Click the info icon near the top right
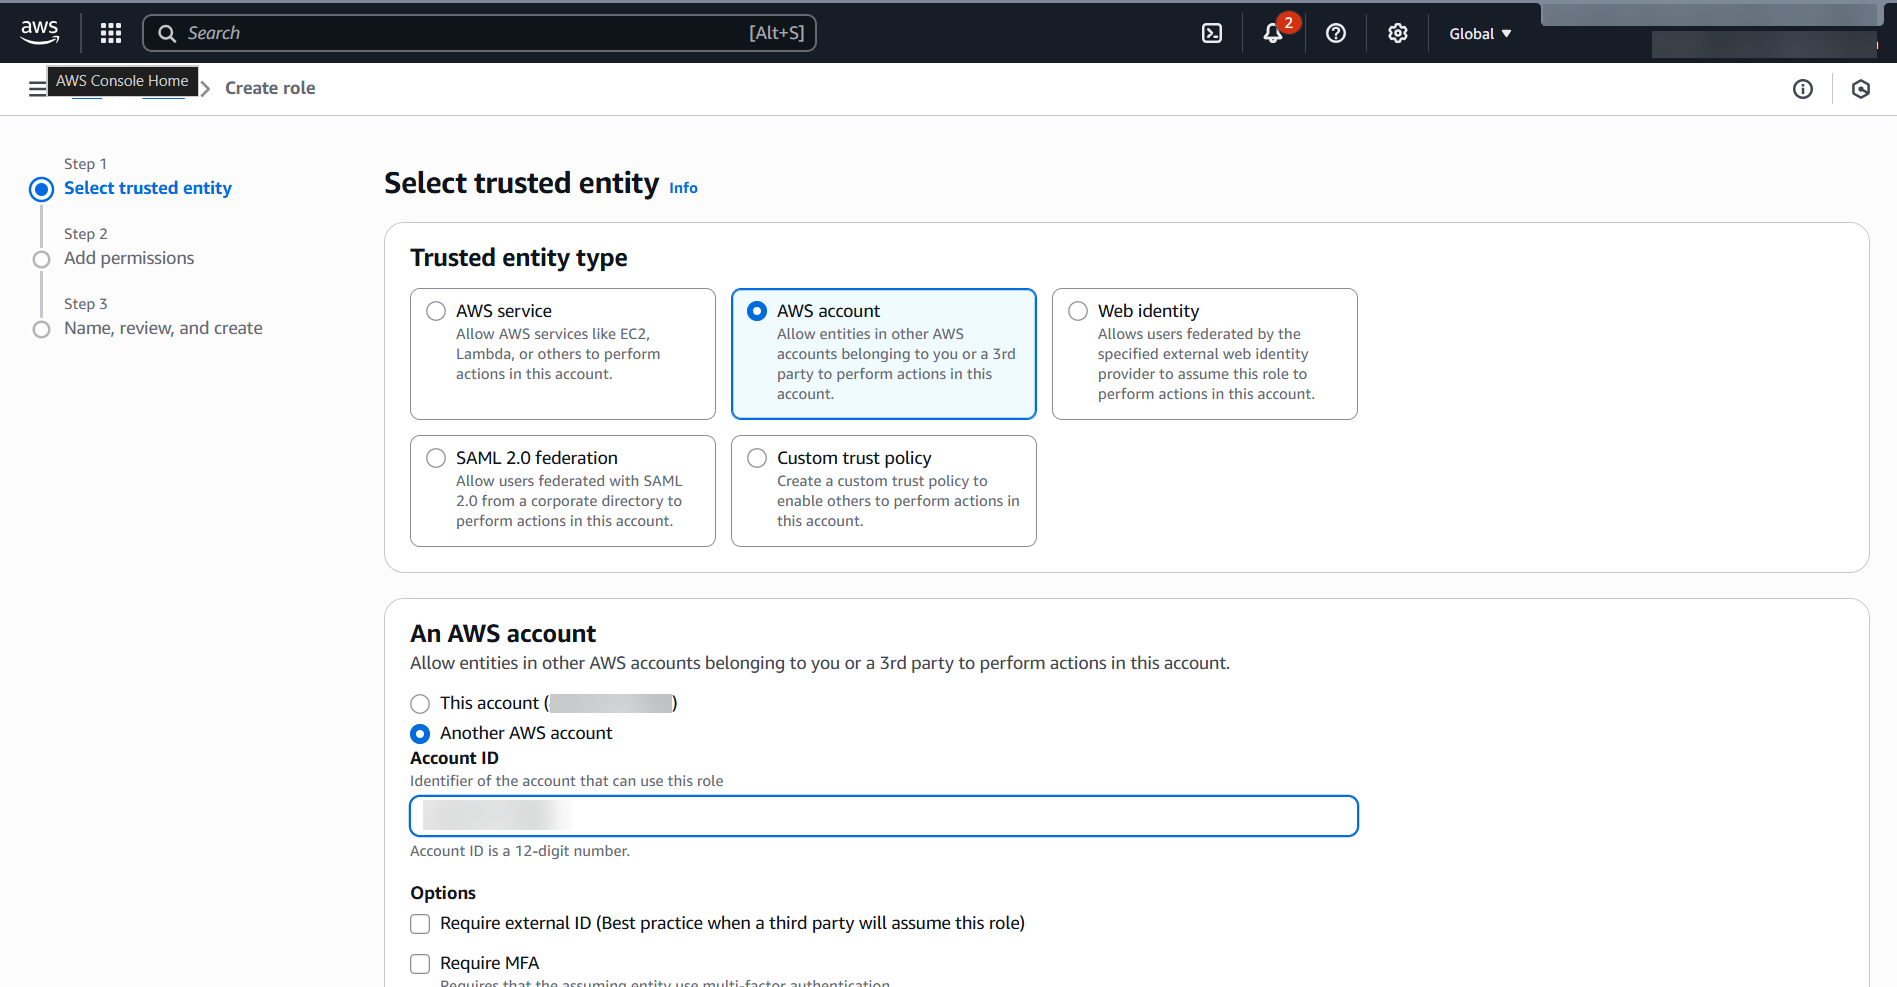The image size is (1897, 987). point(1803,88)
